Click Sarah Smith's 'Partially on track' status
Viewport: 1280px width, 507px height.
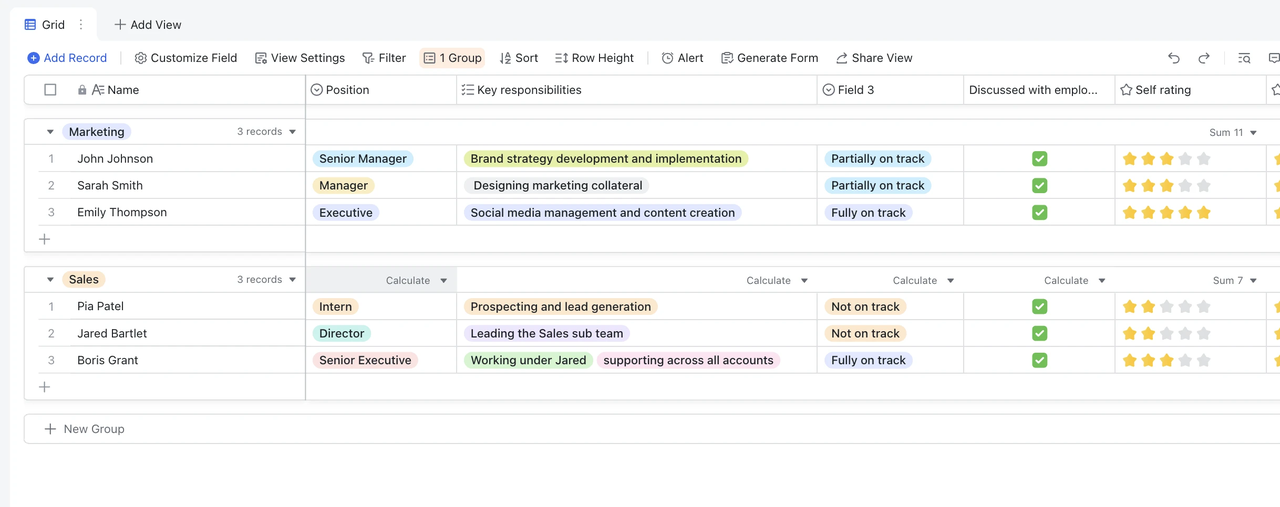tap(878, 186)
